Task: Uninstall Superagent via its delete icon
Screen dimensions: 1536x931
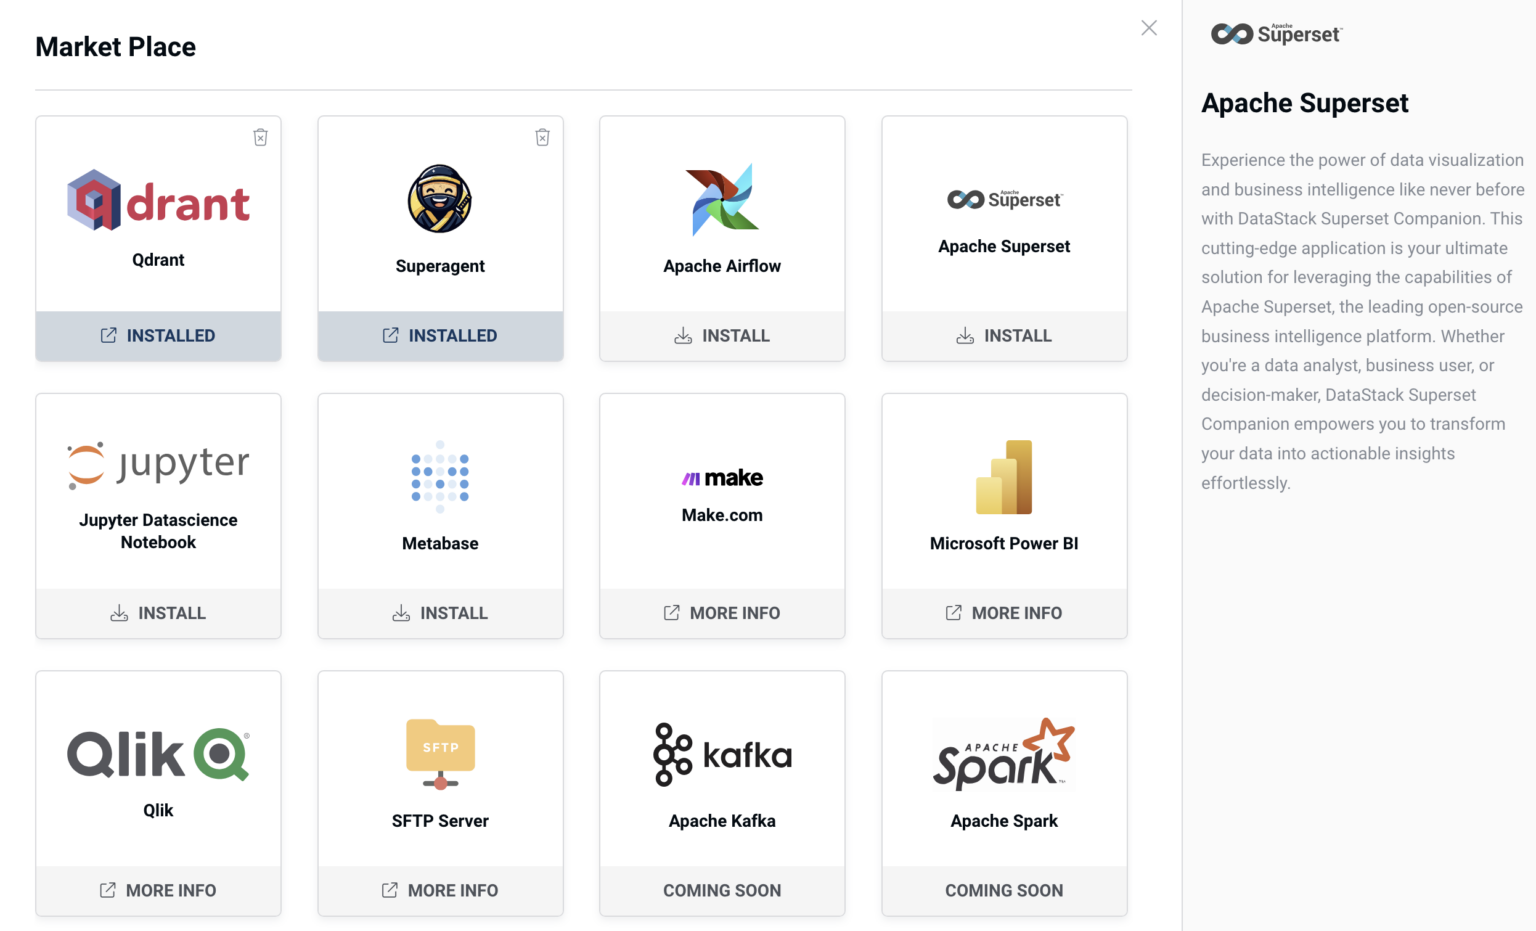Action: [x=543, y=137]
